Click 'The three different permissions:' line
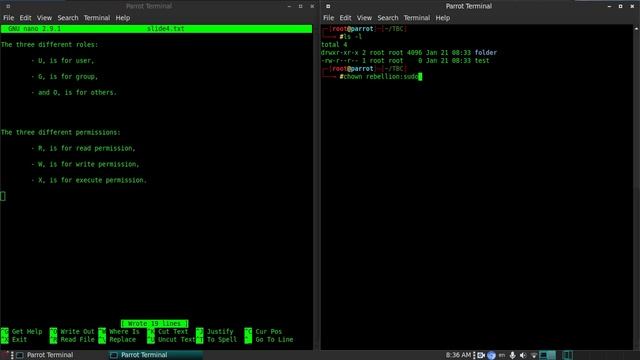Viewport: 640px width, 360px height. 61,132
